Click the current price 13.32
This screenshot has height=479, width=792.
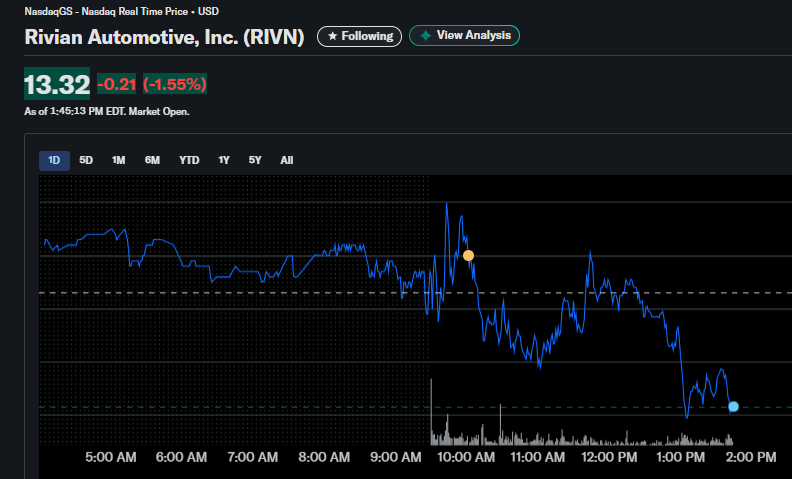[x=57, y=84]
